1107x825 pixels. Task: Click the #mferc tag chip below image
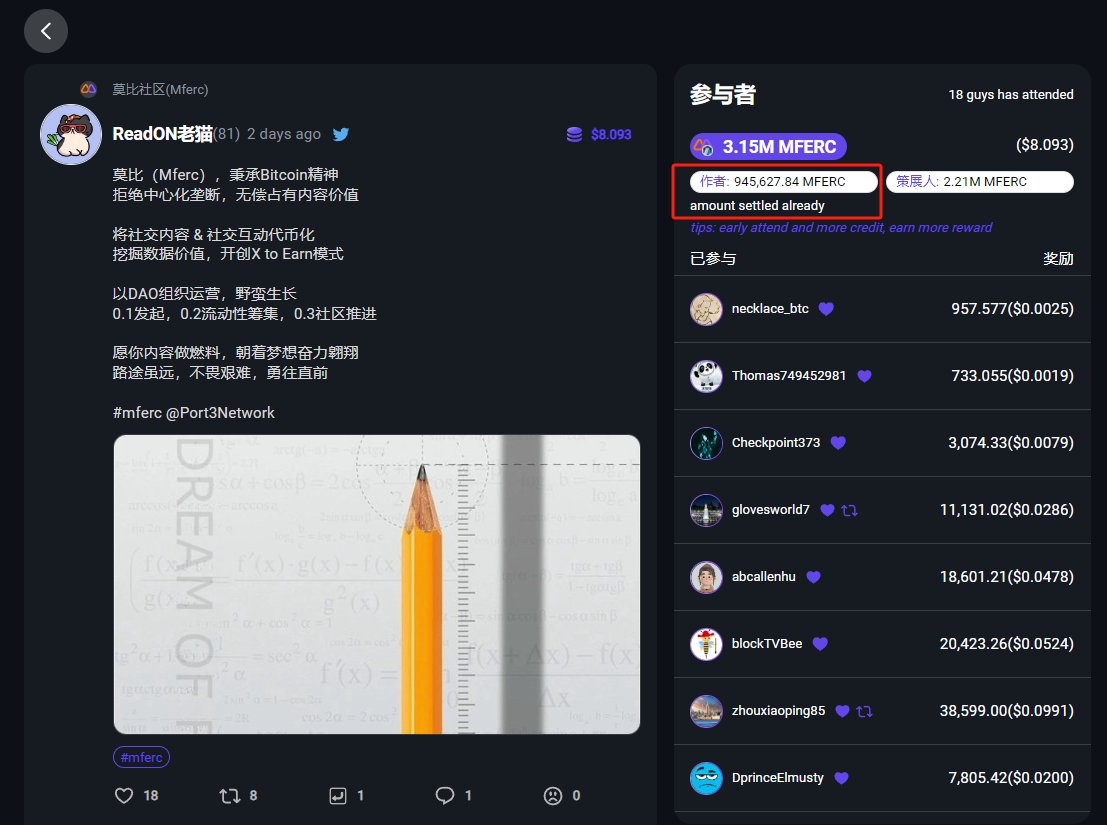click(x=141, y=757)
